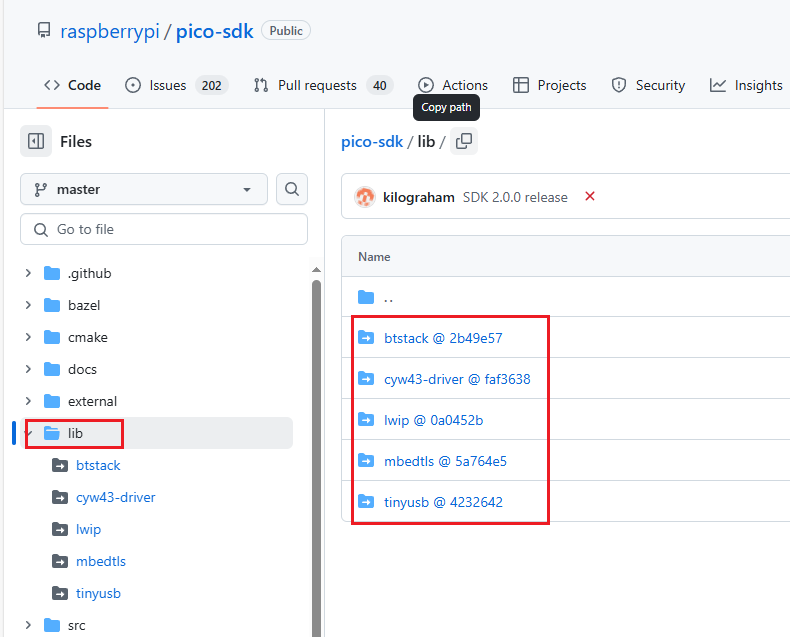Select src folder in file tree

64,625
